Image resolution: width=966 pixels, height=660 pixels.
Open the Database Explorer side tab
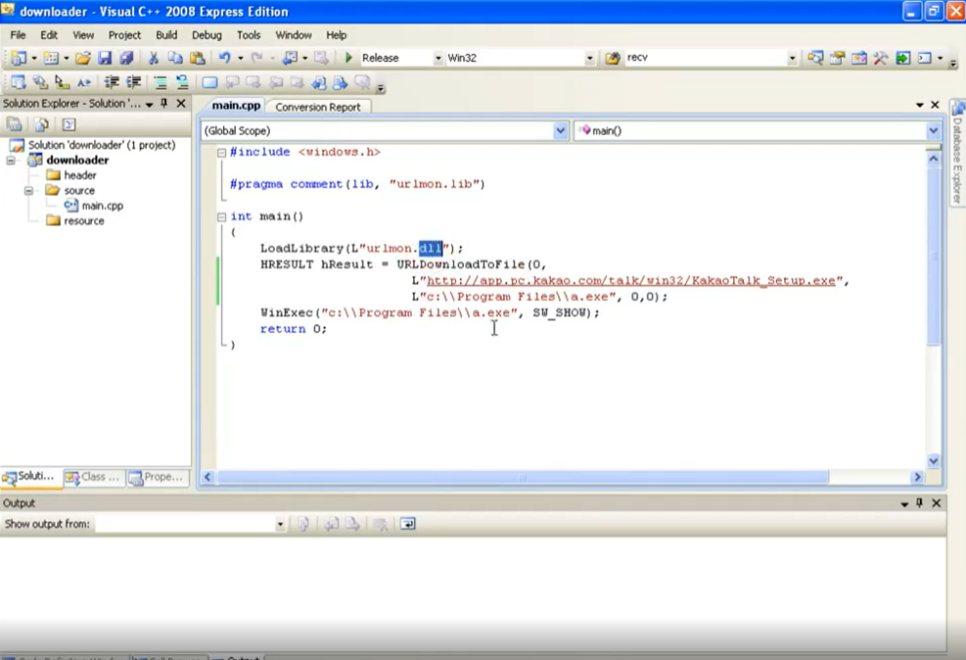pyautogui.click(x=957, y=153)
